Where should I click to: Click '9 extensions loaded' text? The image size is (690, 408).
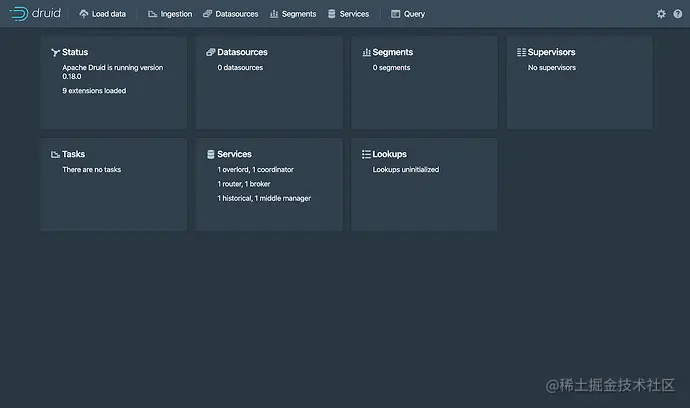pos(94,91)
